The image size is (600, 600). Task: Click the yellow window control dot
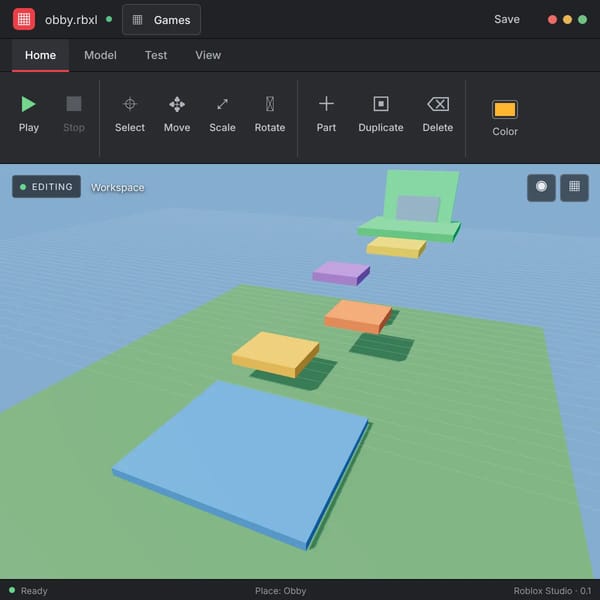click(x=567, y=20)
